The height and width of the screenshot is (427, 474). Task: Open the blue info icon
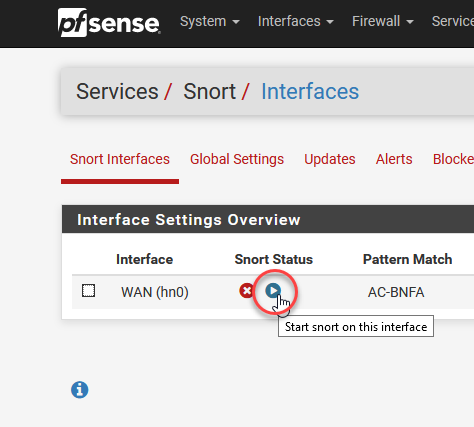tap(80, 390)
